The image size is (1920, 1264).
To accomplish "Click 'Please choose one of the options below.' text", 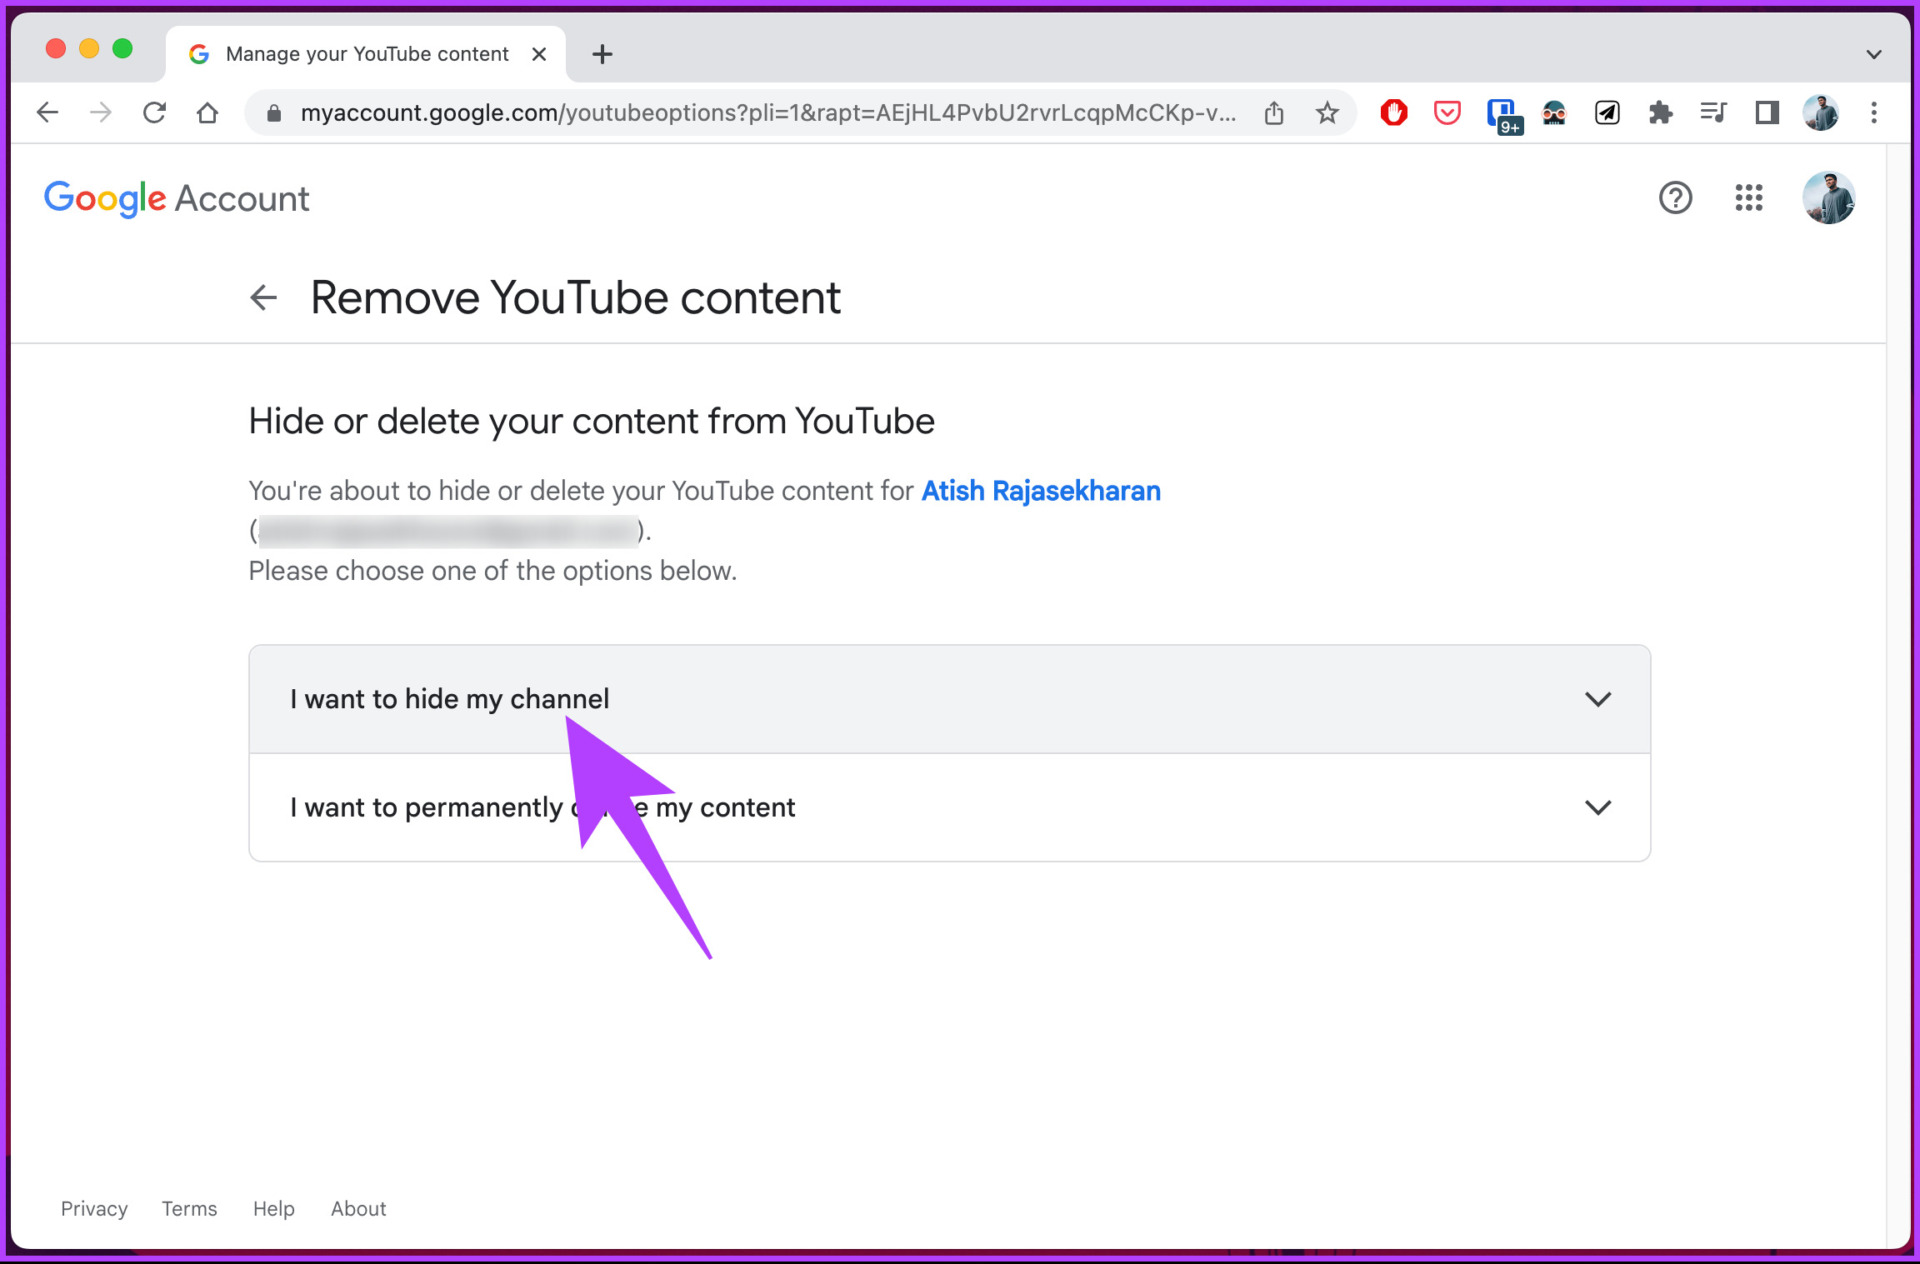I will coord(492,571).
